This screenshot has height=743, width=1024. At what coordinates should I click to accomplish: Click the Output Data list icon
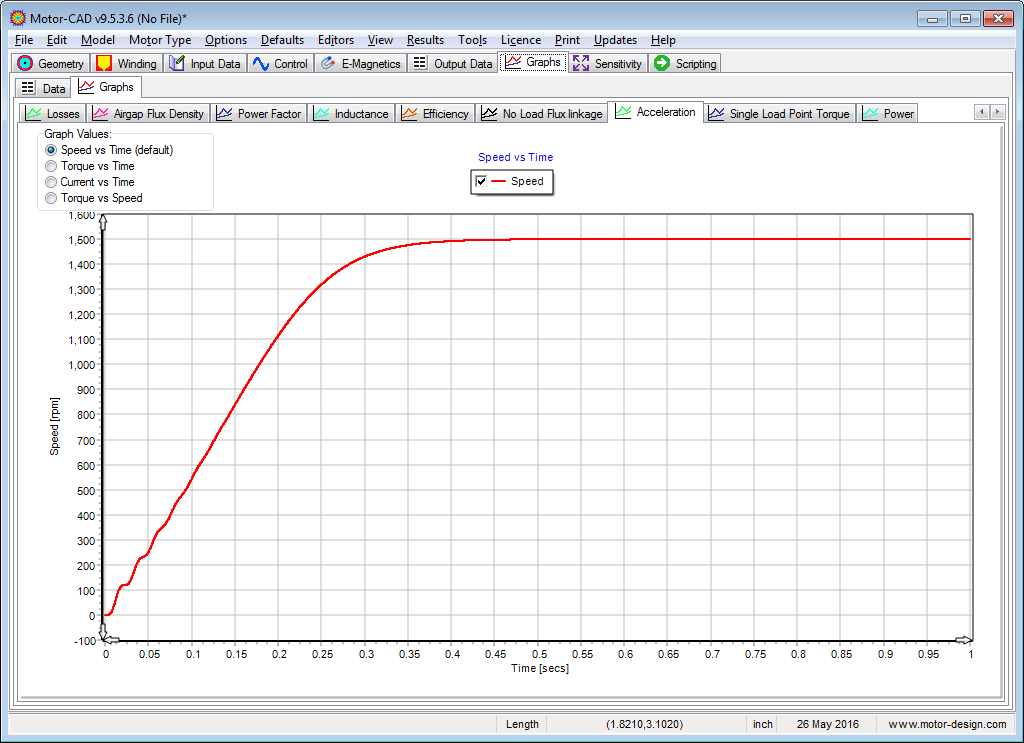coord(420,63)
